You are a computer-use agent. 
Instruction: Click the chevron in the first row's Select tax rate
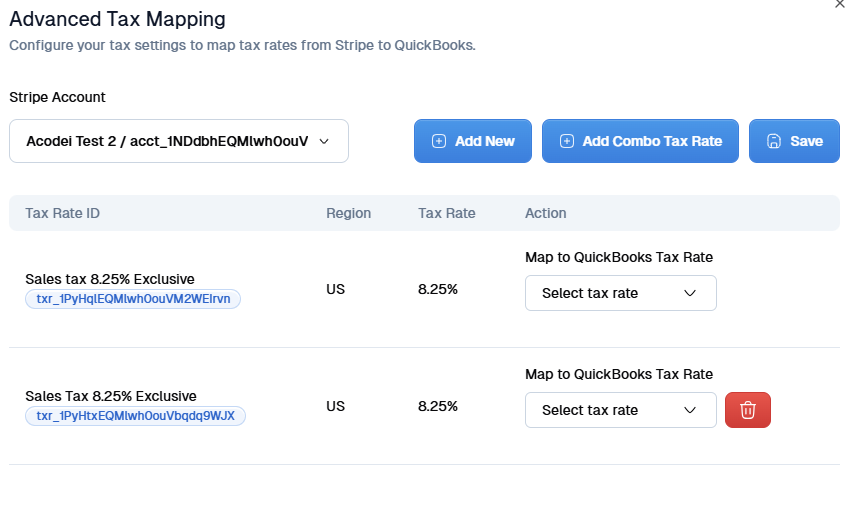pos(689,293)
